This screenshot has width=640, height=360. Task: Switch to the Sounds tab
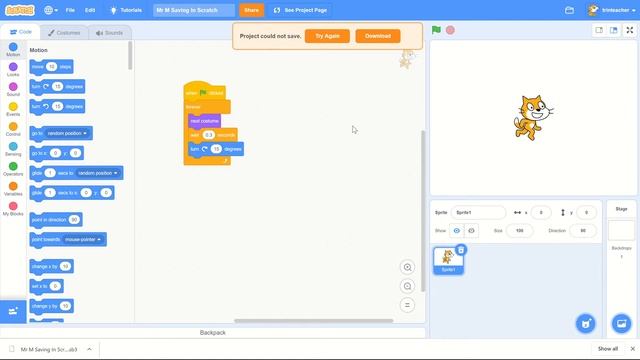[109, 33]
